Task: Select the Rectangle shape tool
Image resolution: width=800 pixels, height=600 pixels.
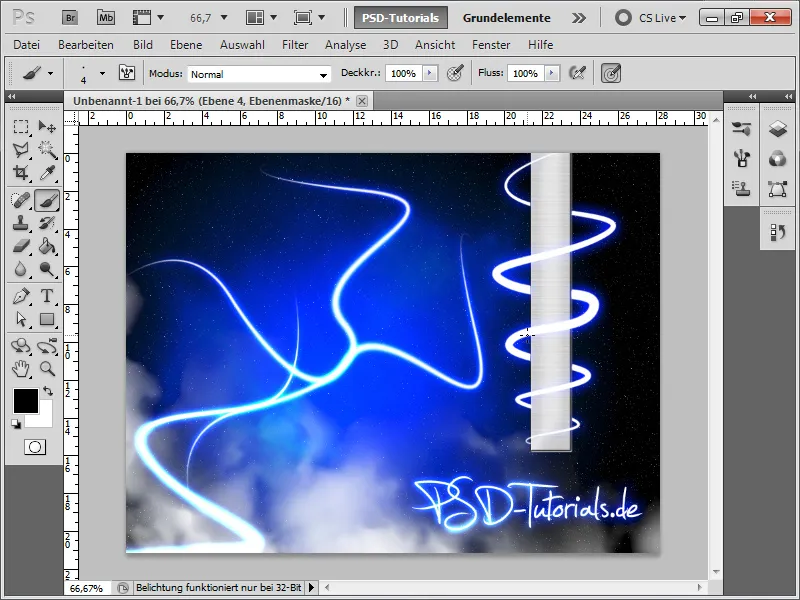Action: click(47, 319)
